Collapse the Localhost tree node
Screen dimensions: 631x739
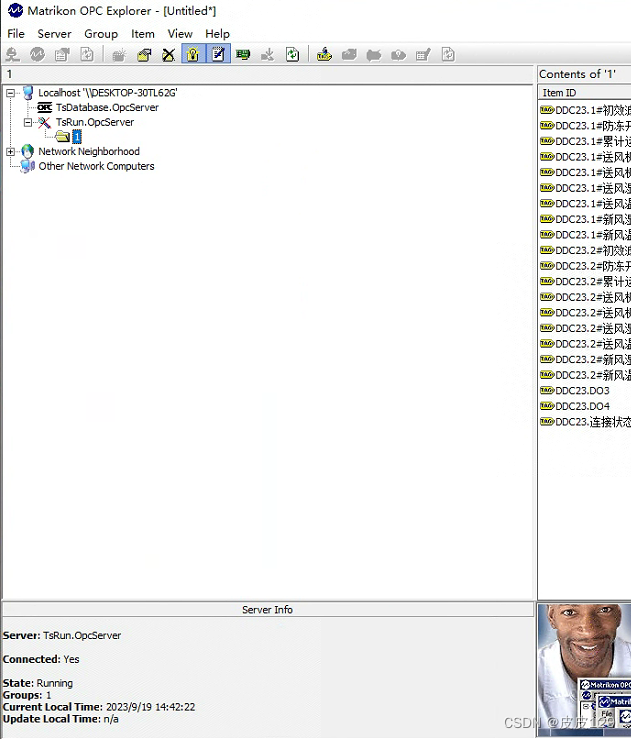click(x=10, y=93)
